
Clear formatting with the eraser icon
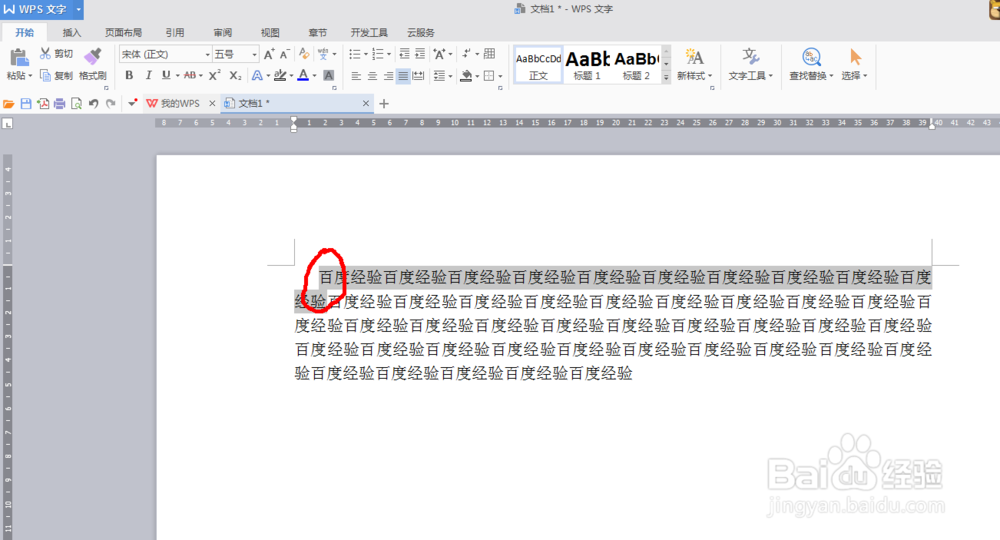[304, 54]
